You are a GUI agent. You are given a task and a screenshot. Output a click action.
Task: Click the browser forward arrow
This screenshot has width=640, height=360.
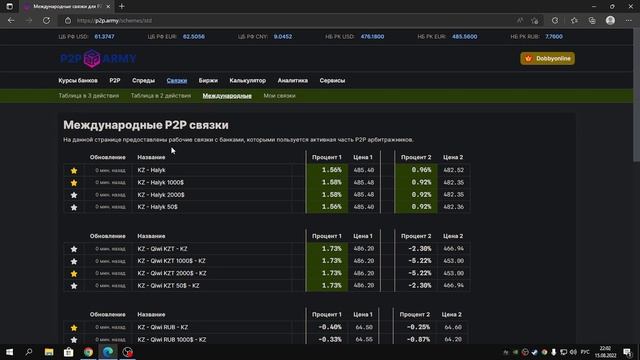pyautogui.click(x=29, y=20)
